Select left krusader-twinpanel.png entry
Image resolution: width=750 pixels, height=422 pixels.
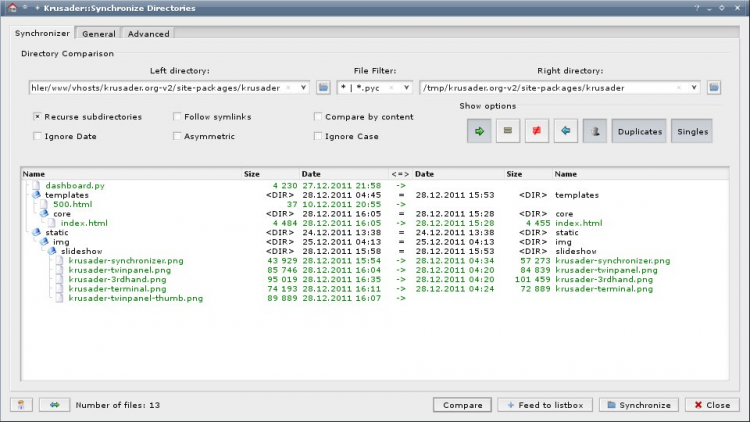(120, 270)
